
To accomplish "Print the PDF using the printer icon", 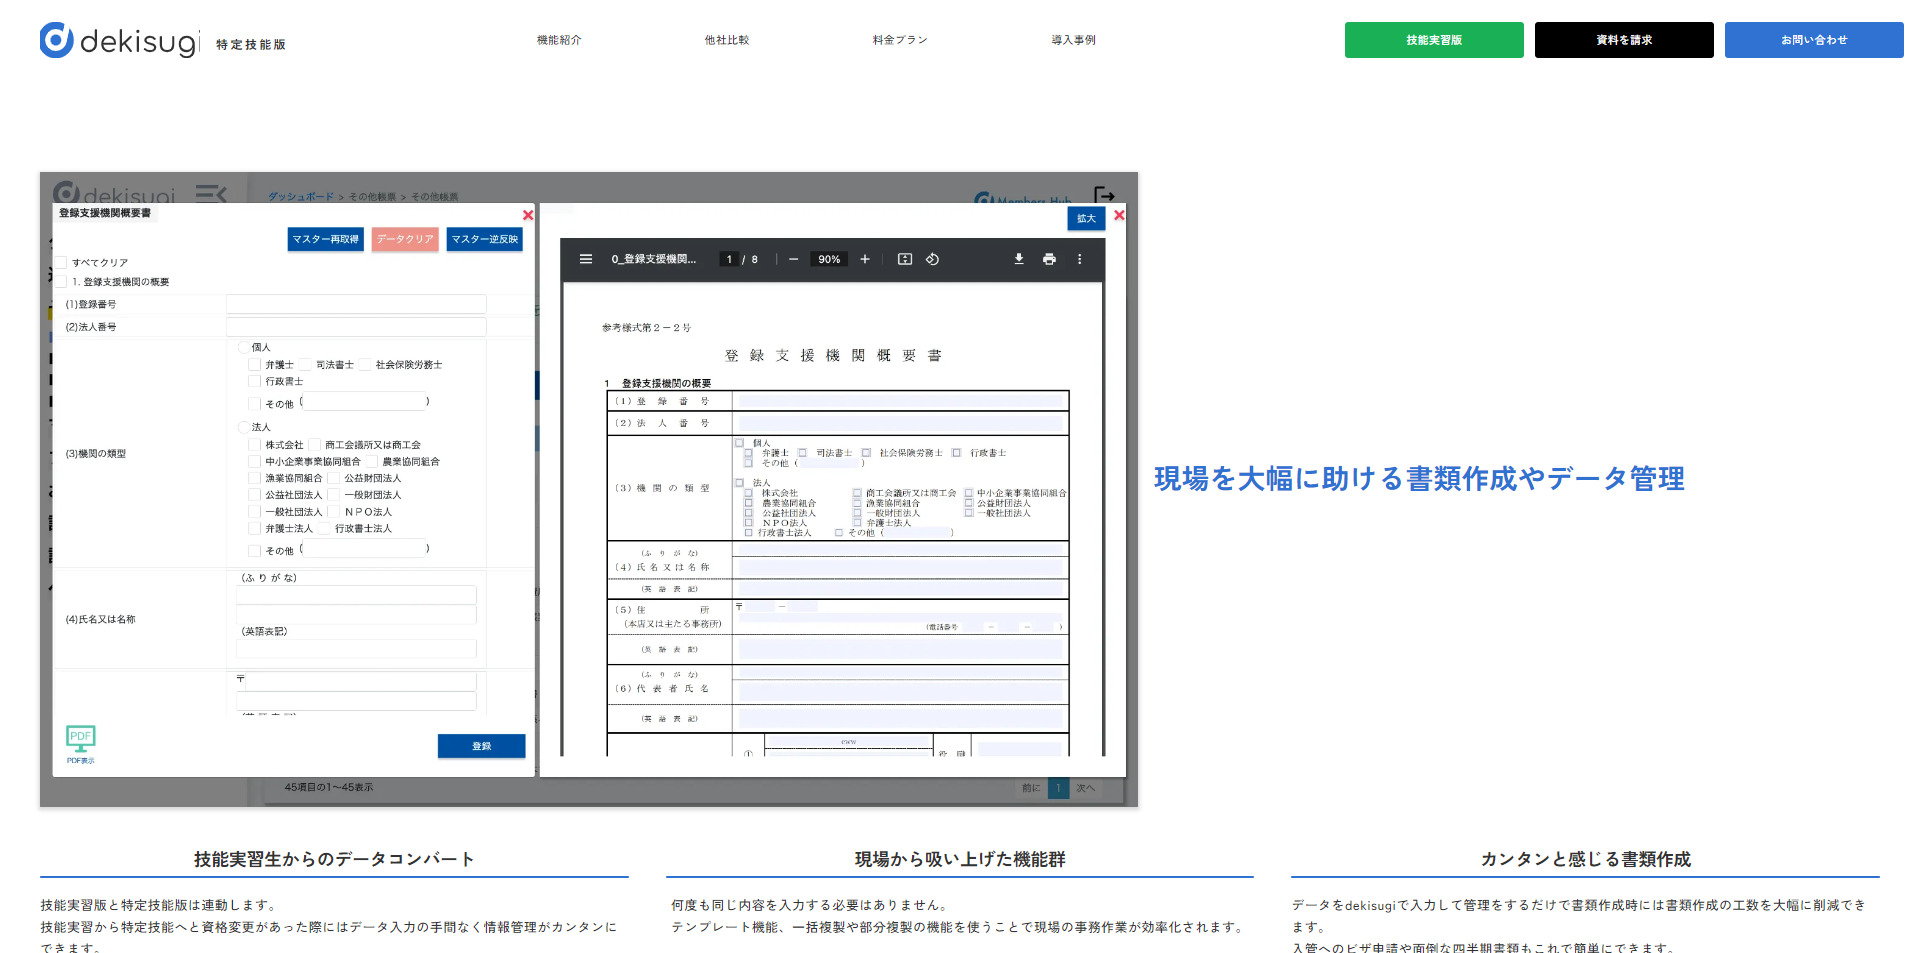I will pos(1049,259).
